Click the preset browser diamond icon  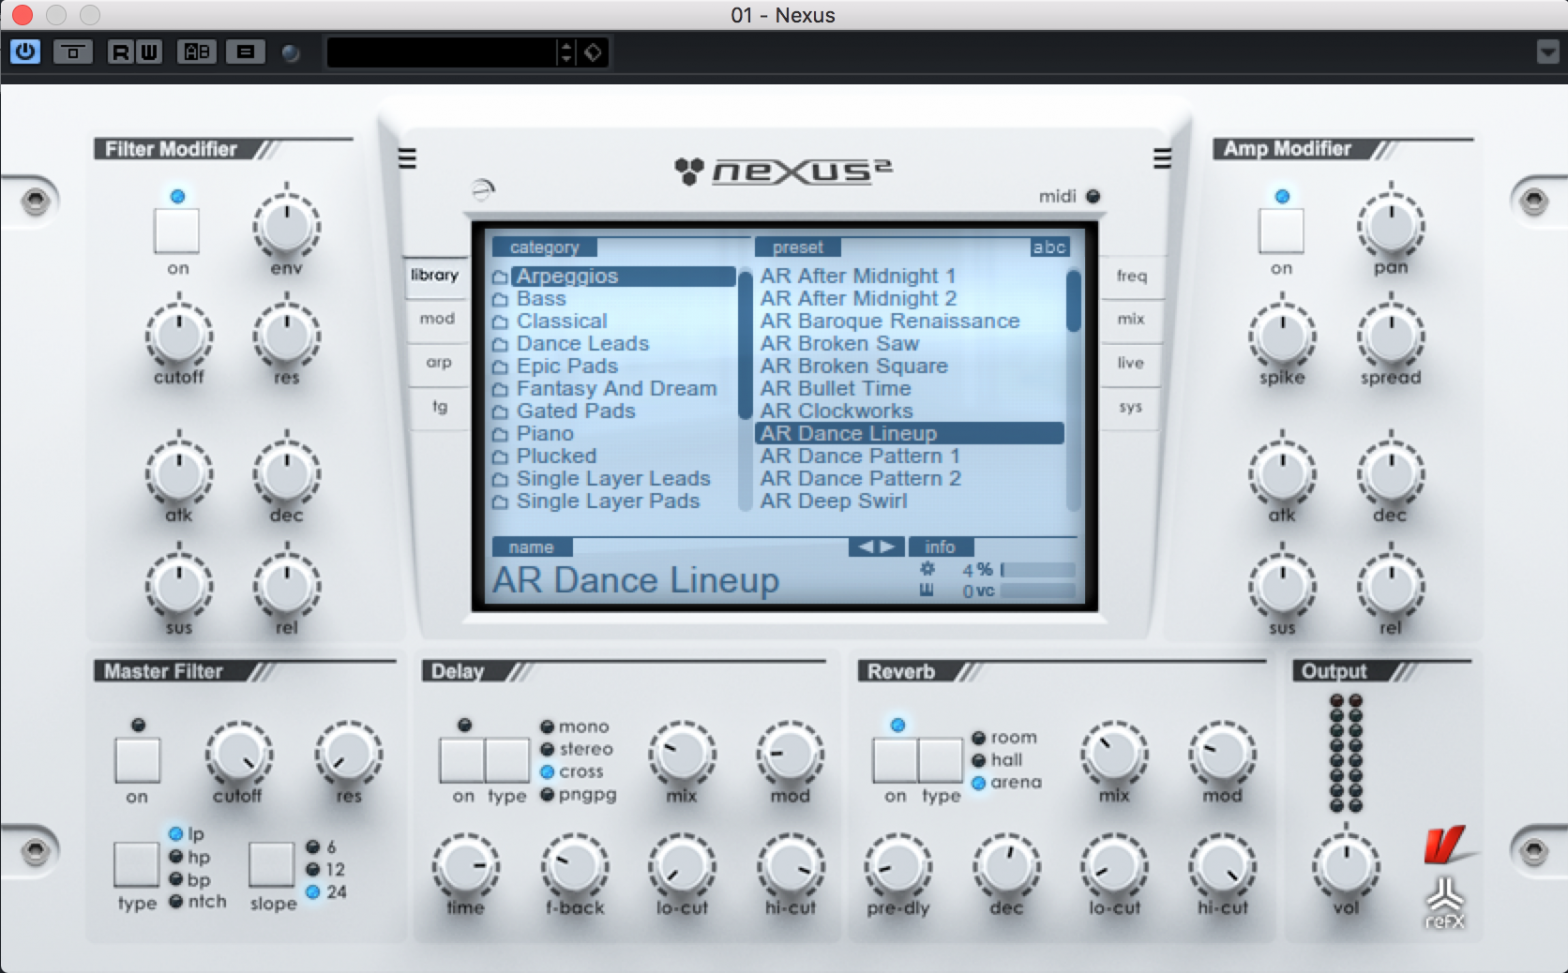pos(593,52)
